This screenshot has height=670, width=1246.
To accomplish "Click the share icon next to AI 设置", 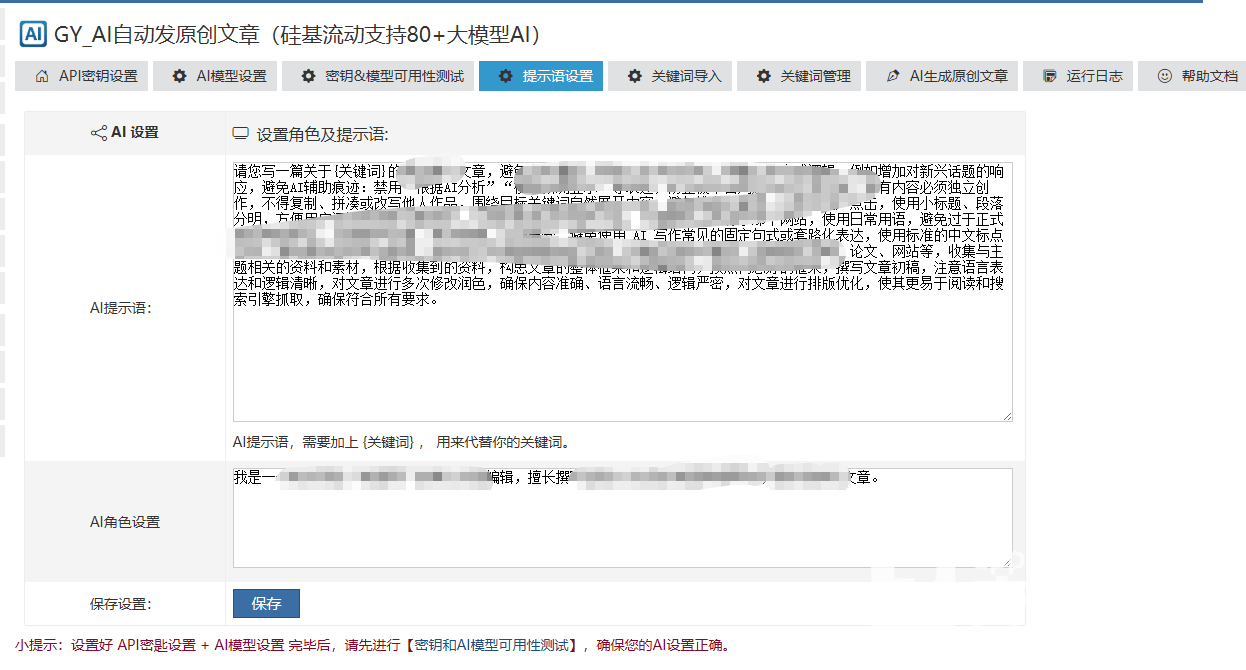I will (98, 133).
